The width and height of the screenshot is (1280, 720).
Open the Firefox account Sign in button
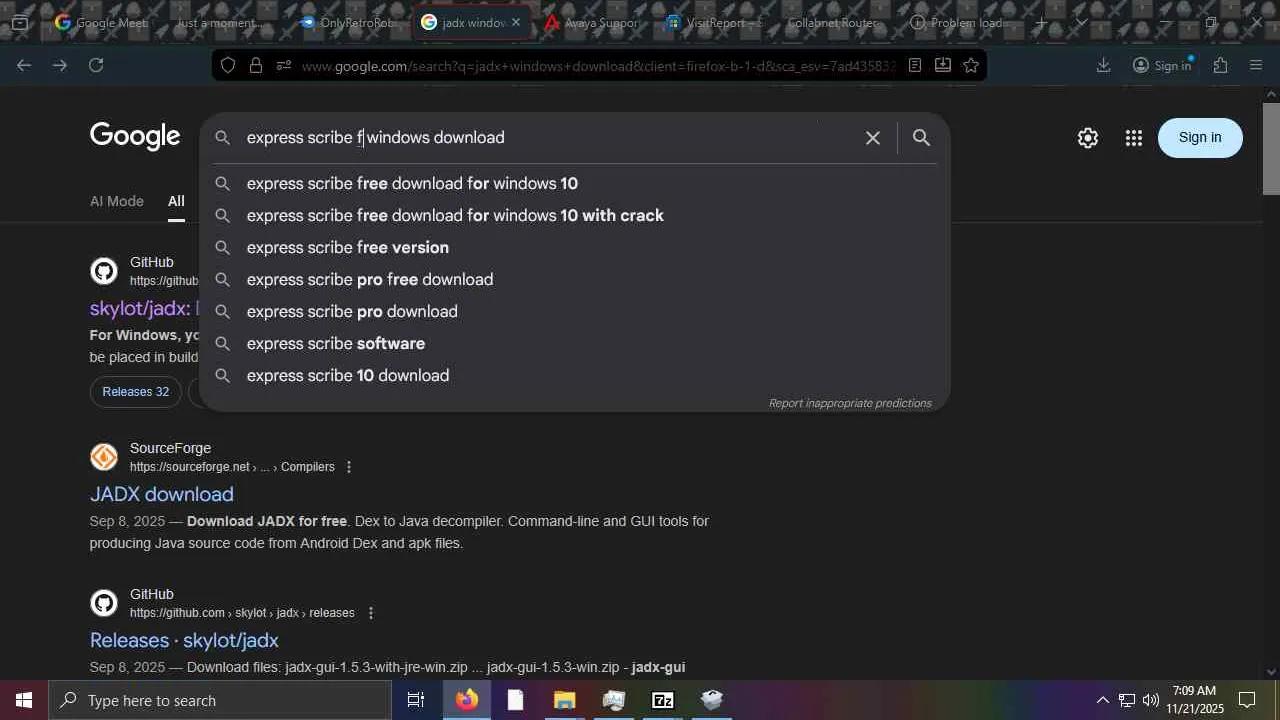1162,65
